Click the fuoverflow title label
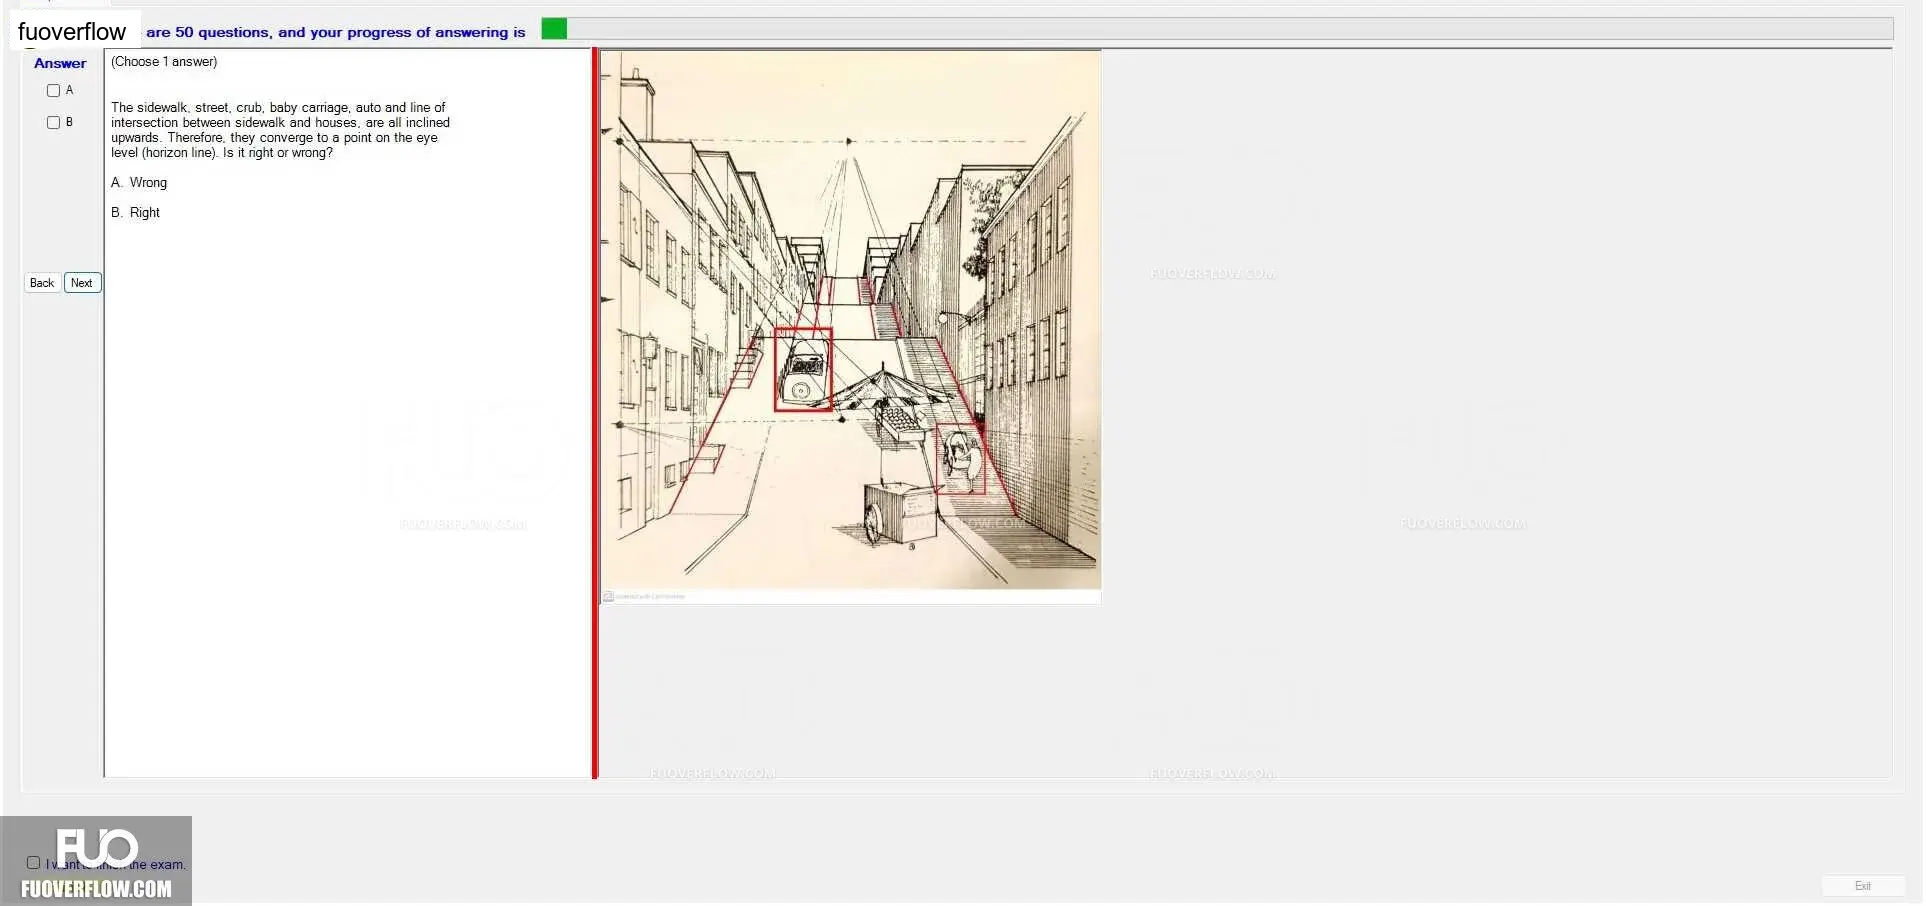The height and width of the screenshot is (906, 1926). [72, 32]
